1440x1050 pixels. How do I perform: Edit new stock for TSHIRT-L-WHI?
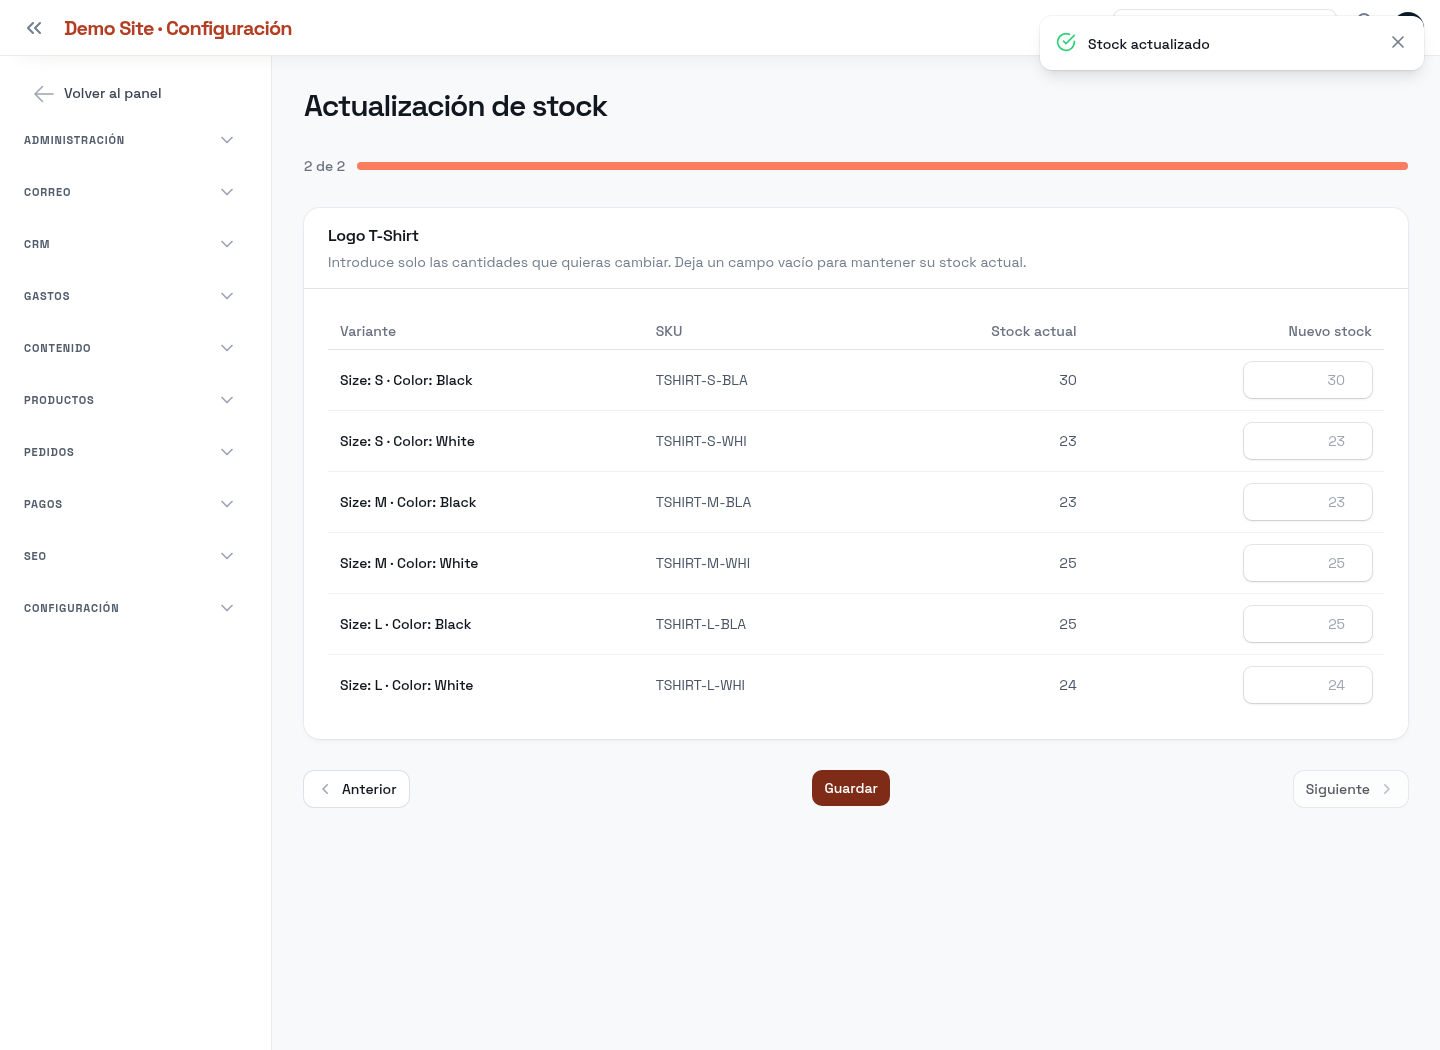click(1308, 685)
